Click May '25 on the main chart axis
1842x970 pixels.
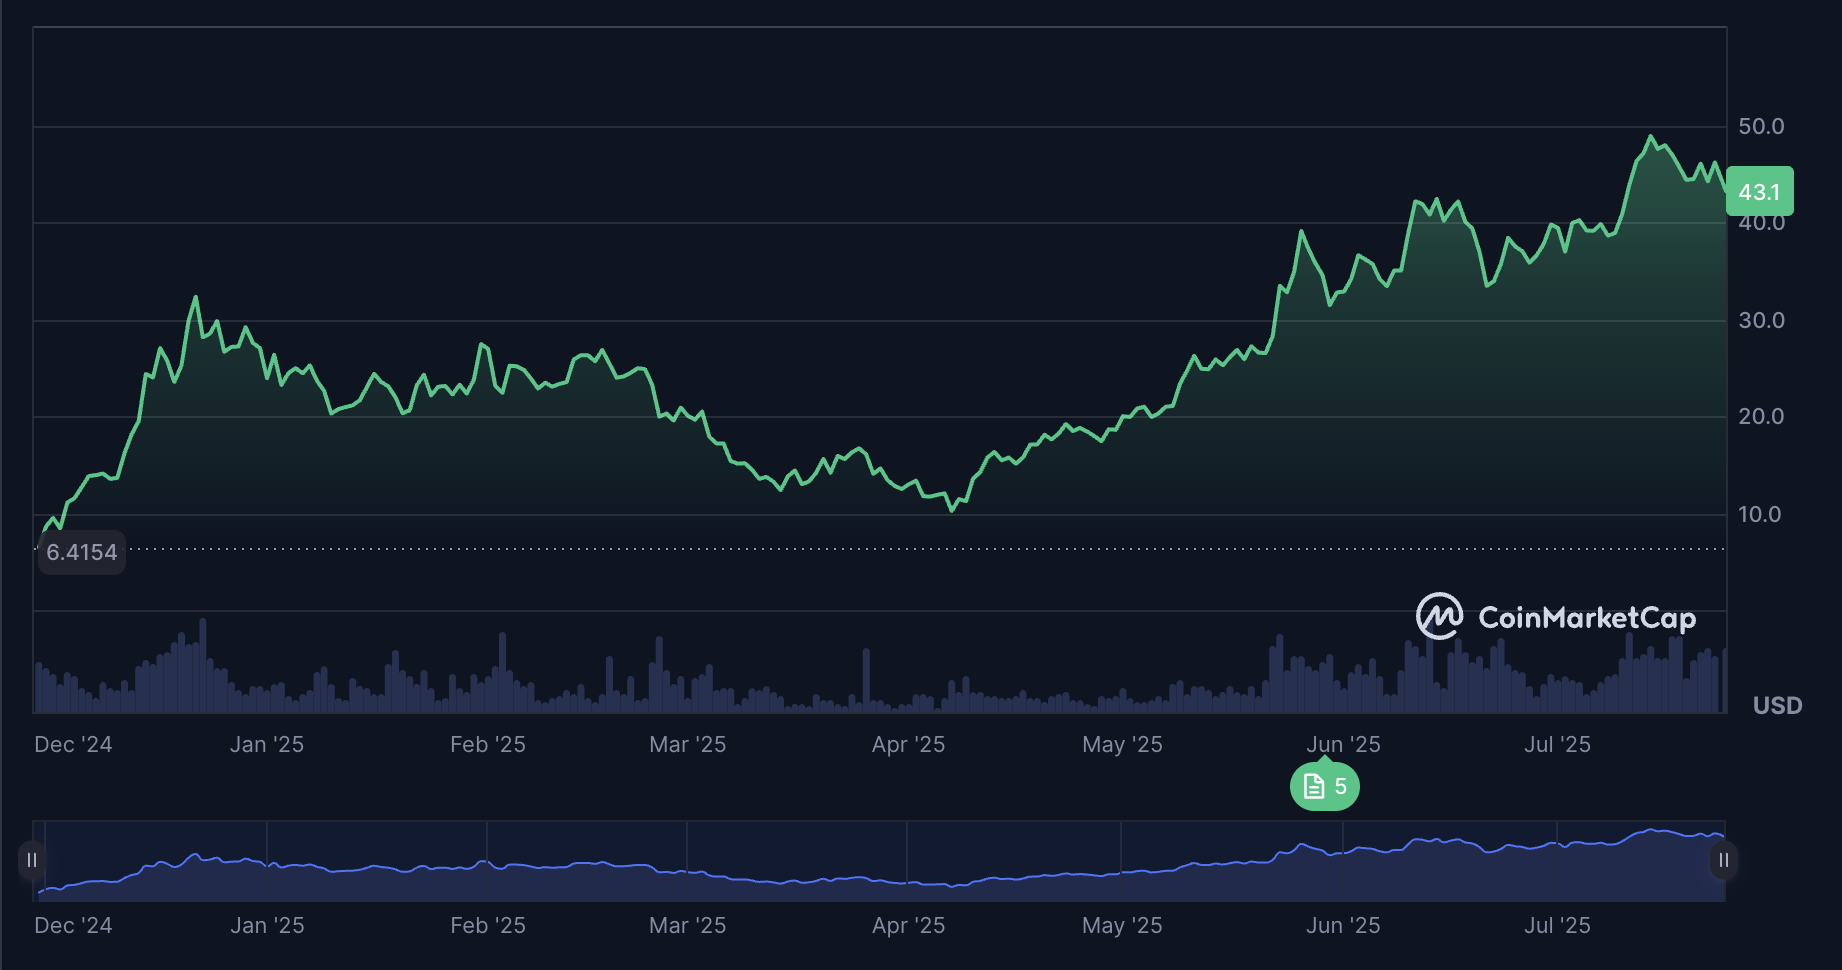[x=1122, y=745]
